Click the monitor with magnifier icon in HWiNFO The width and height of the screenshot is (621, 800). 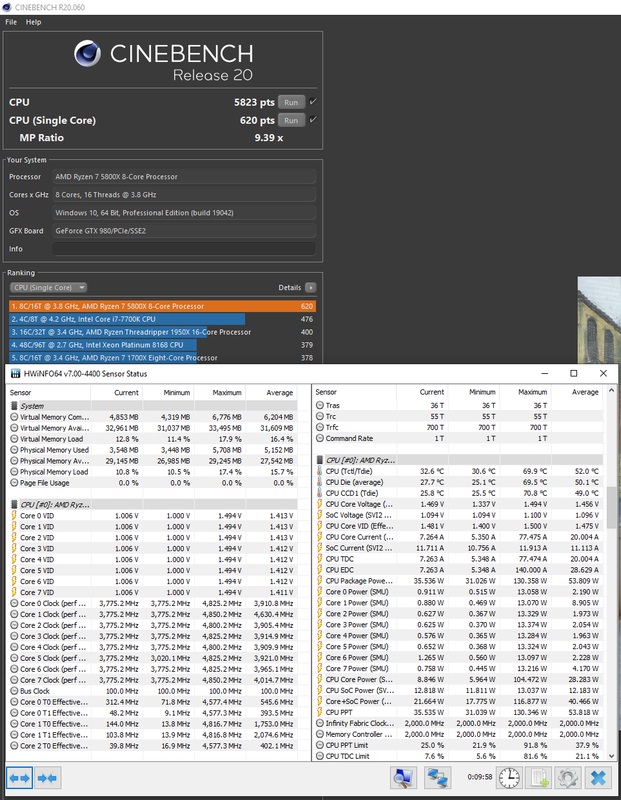[404, 778]
